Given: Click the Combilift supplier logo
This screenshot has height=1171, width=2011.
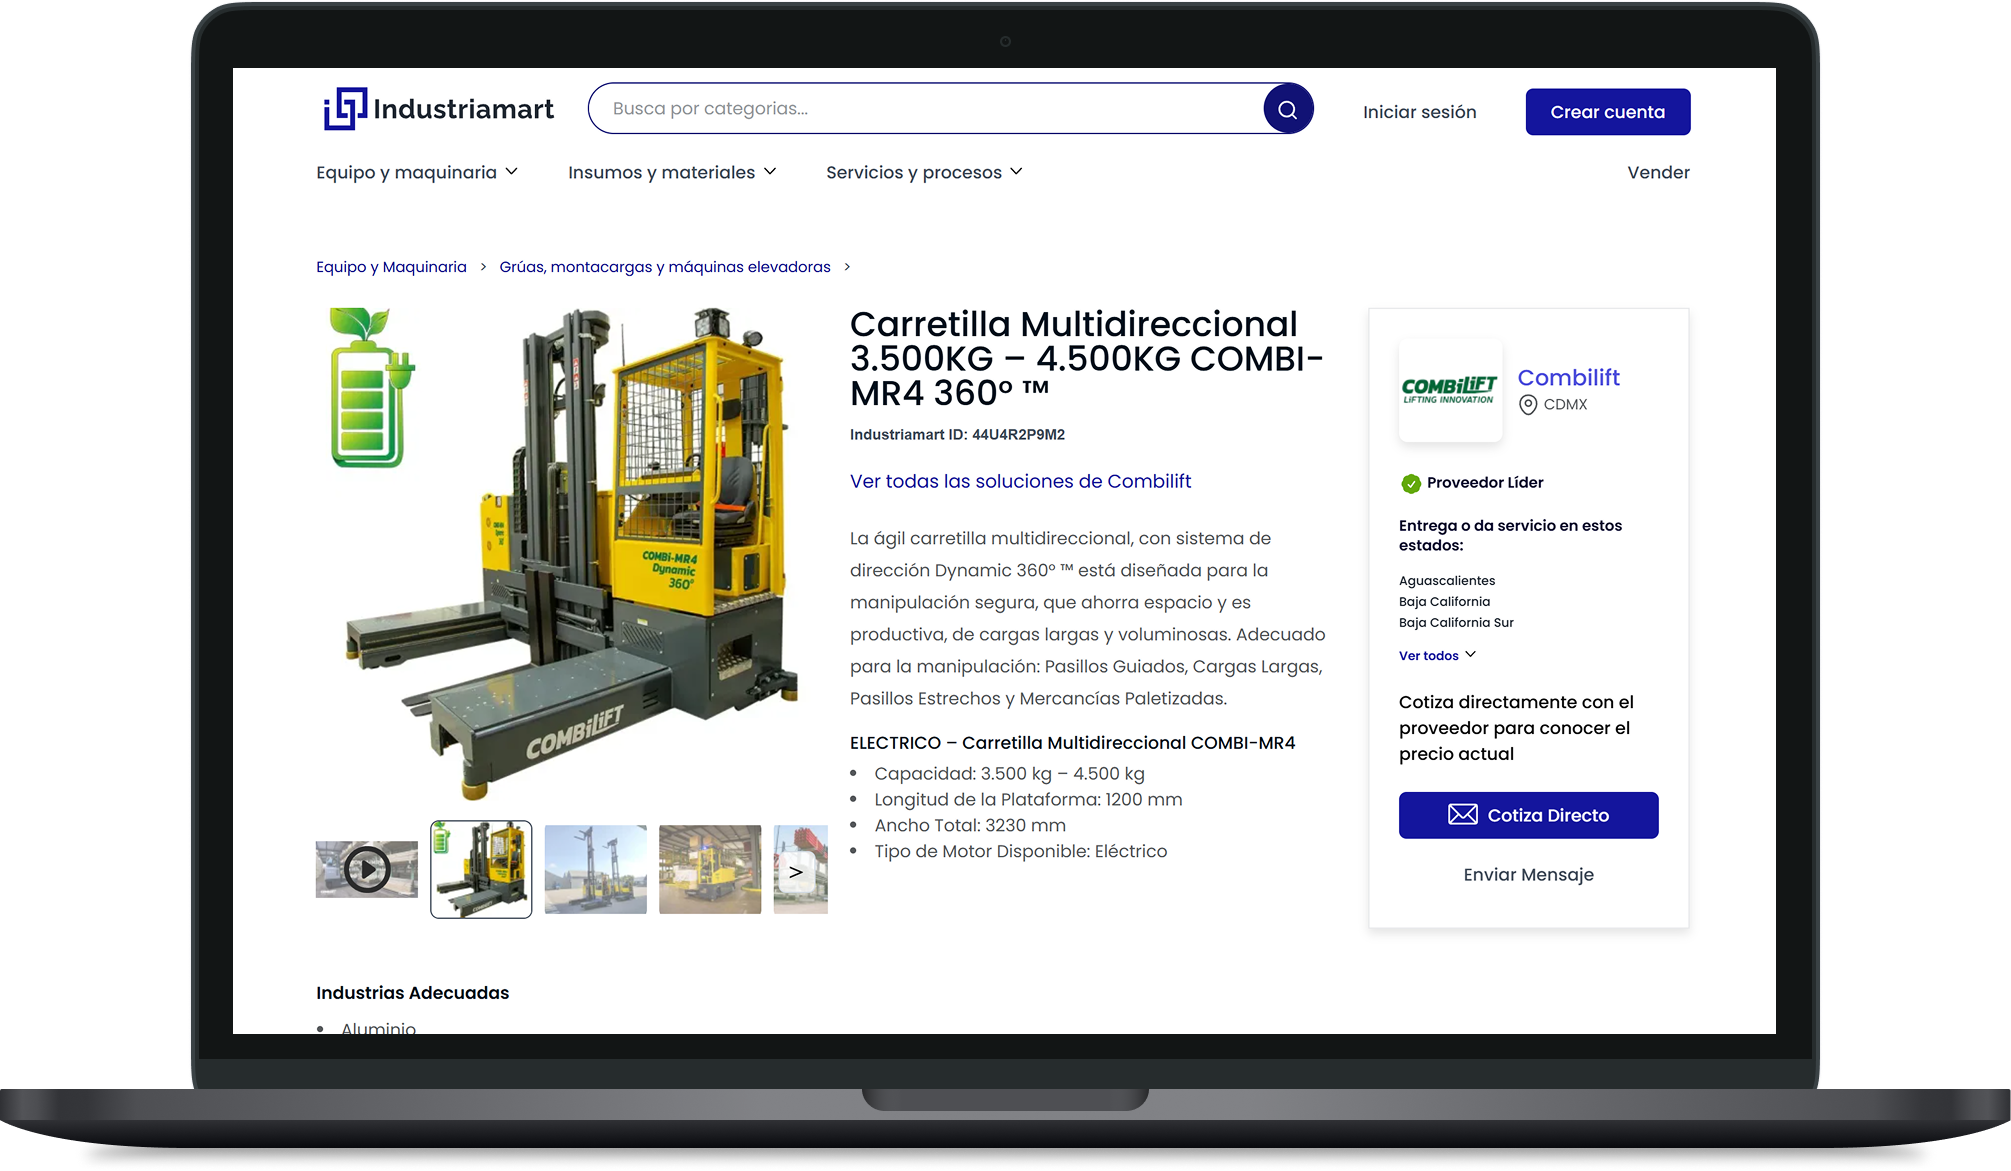Looking at the screenshot, I should pos(1450,391).
